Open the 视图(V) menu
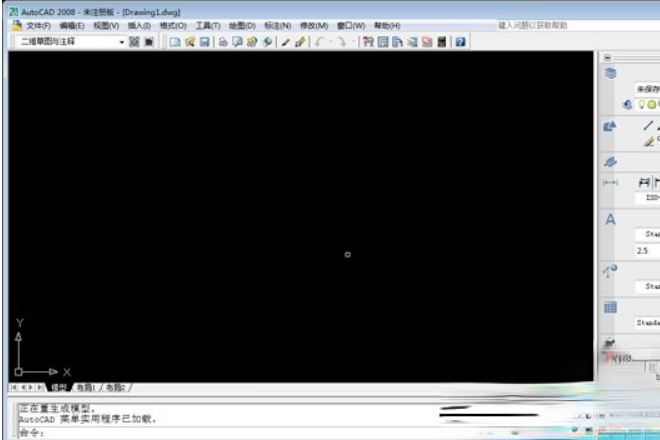Viewport: 660px width, 440px height. 106,26
